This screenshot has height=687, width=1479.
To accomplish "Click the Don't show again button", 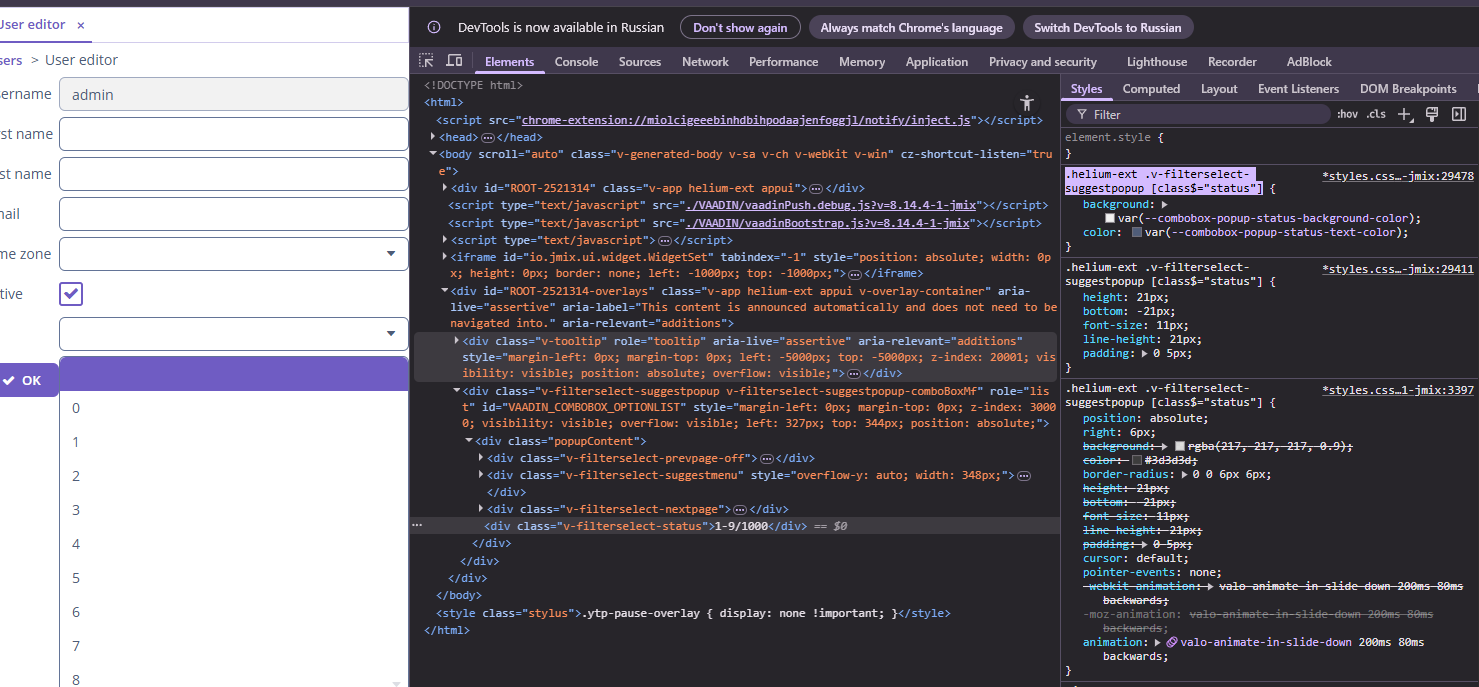I will click(x=740, y=28).
